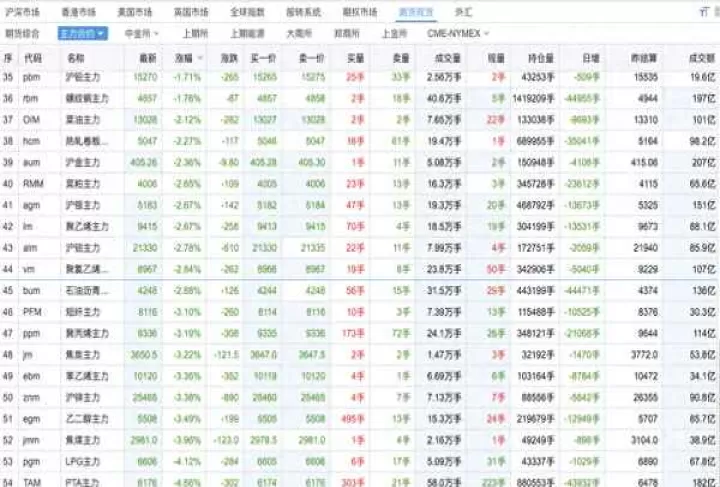This screenshot has width=720, height=487.
Task: Switch to the 美国市场 tab
Action: 135,12
